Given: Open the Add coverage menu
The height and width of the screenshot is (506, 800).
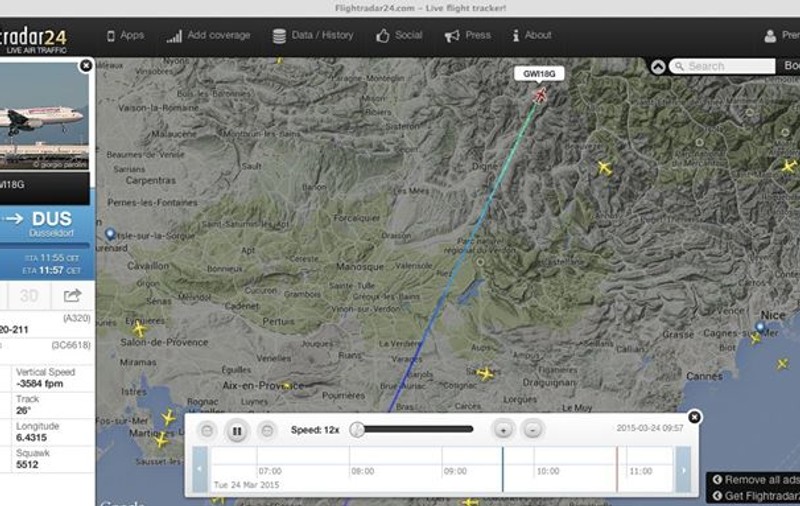Looking at the screenshot, I should 208,35.
